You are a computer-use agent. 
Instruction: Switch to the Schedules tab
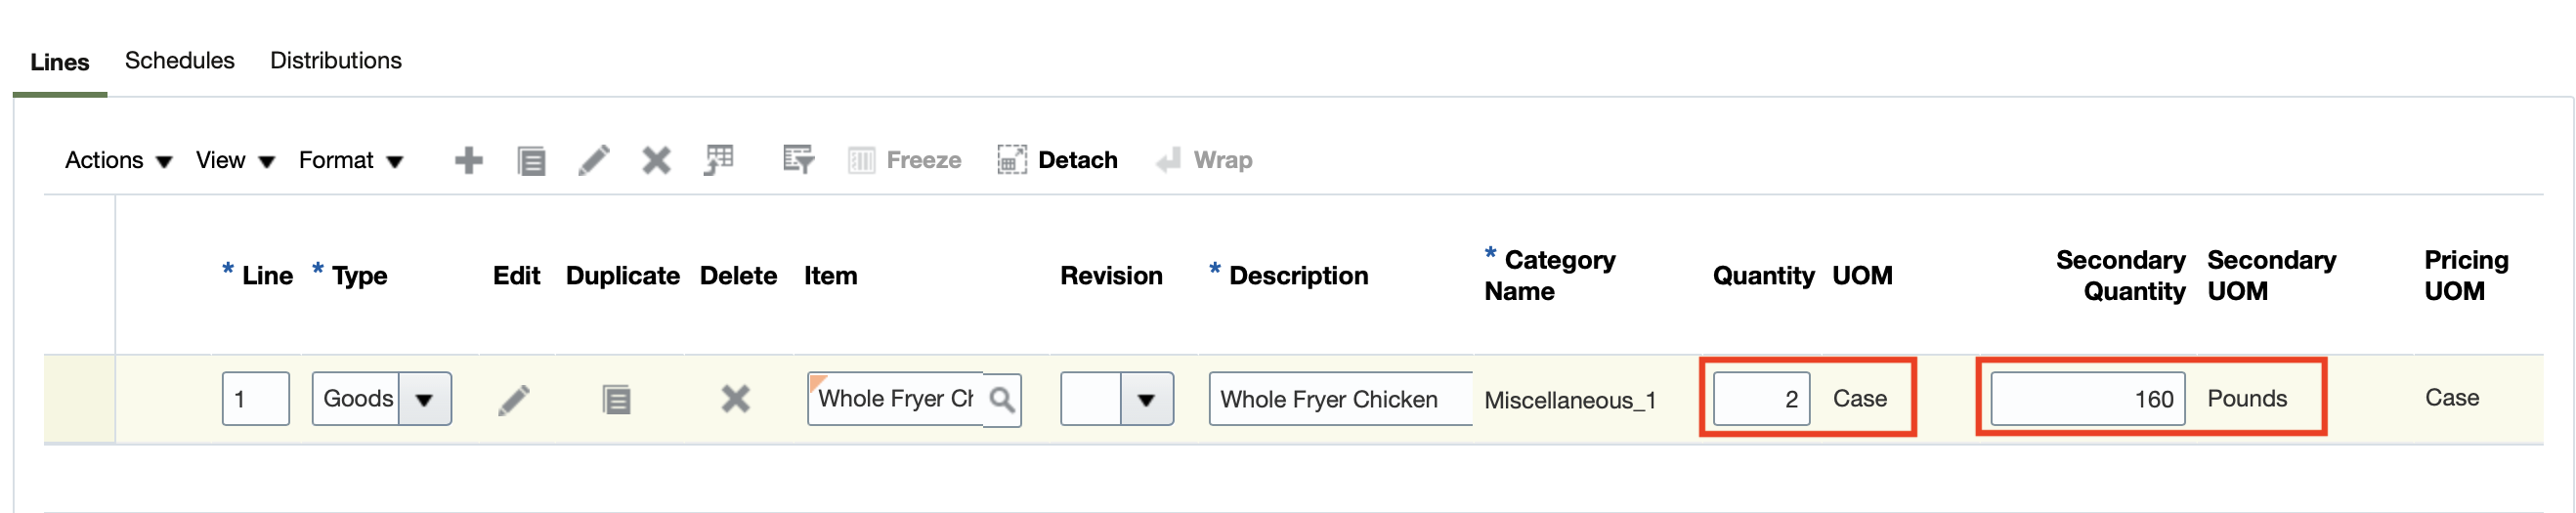(180, 61)
